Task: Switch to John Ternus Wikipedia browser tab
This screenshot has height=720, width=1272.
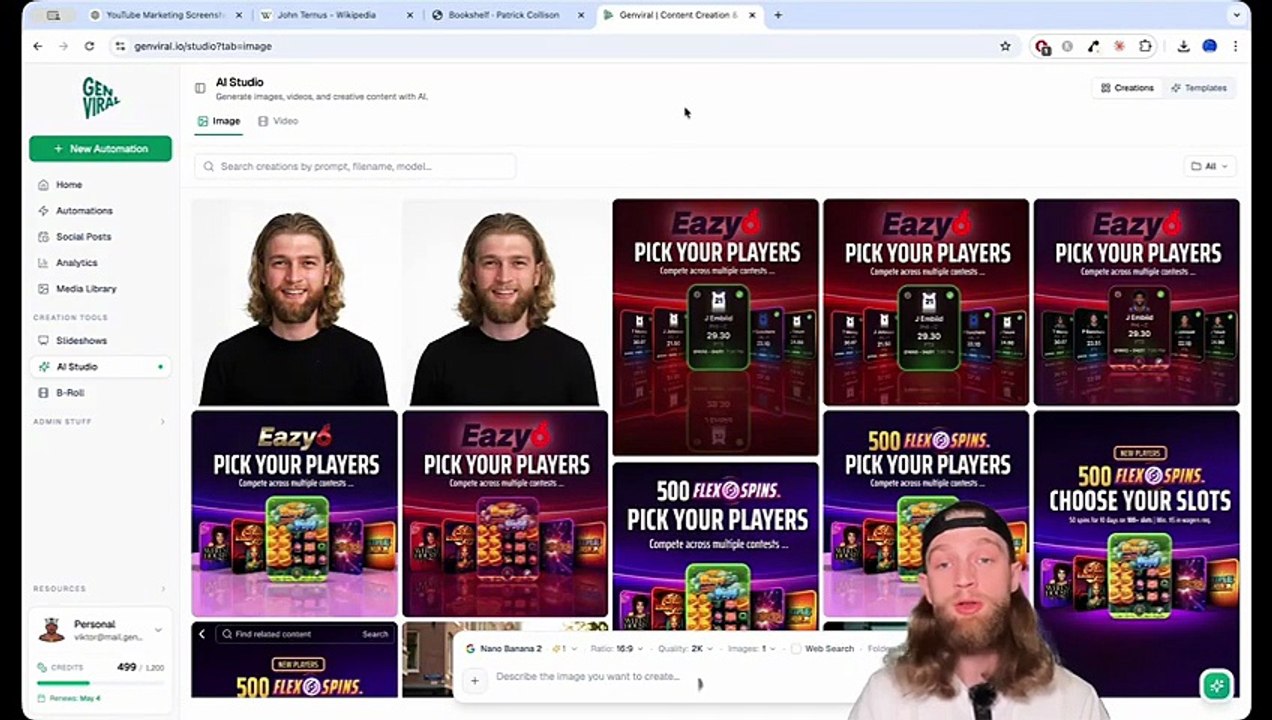Action: click(x=335, y=15)
